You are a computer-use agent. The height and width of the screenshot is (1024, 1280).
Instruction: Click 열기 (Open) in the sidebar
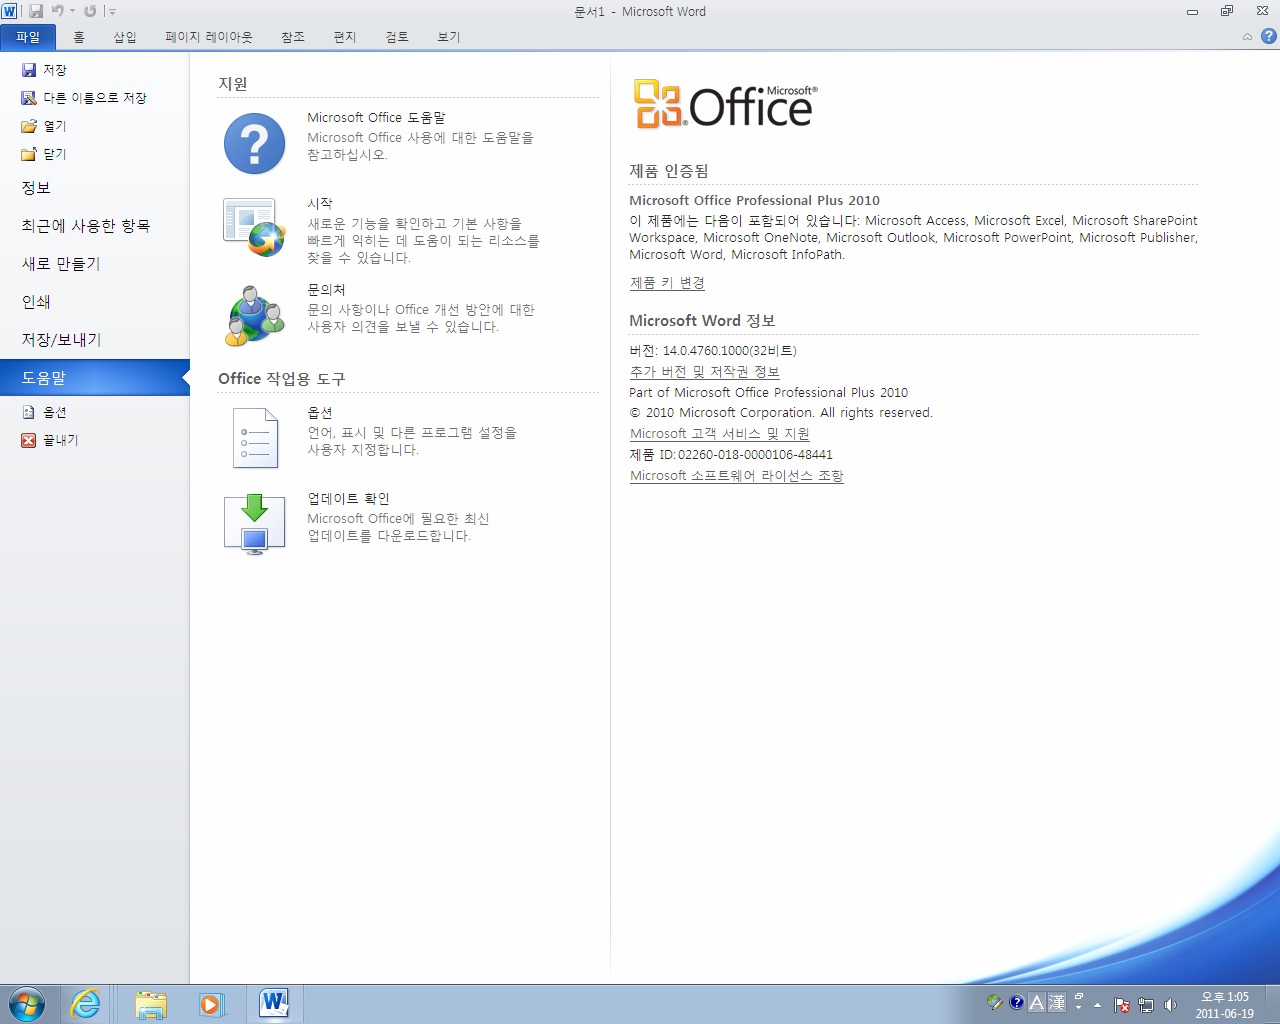coord(45,126)
